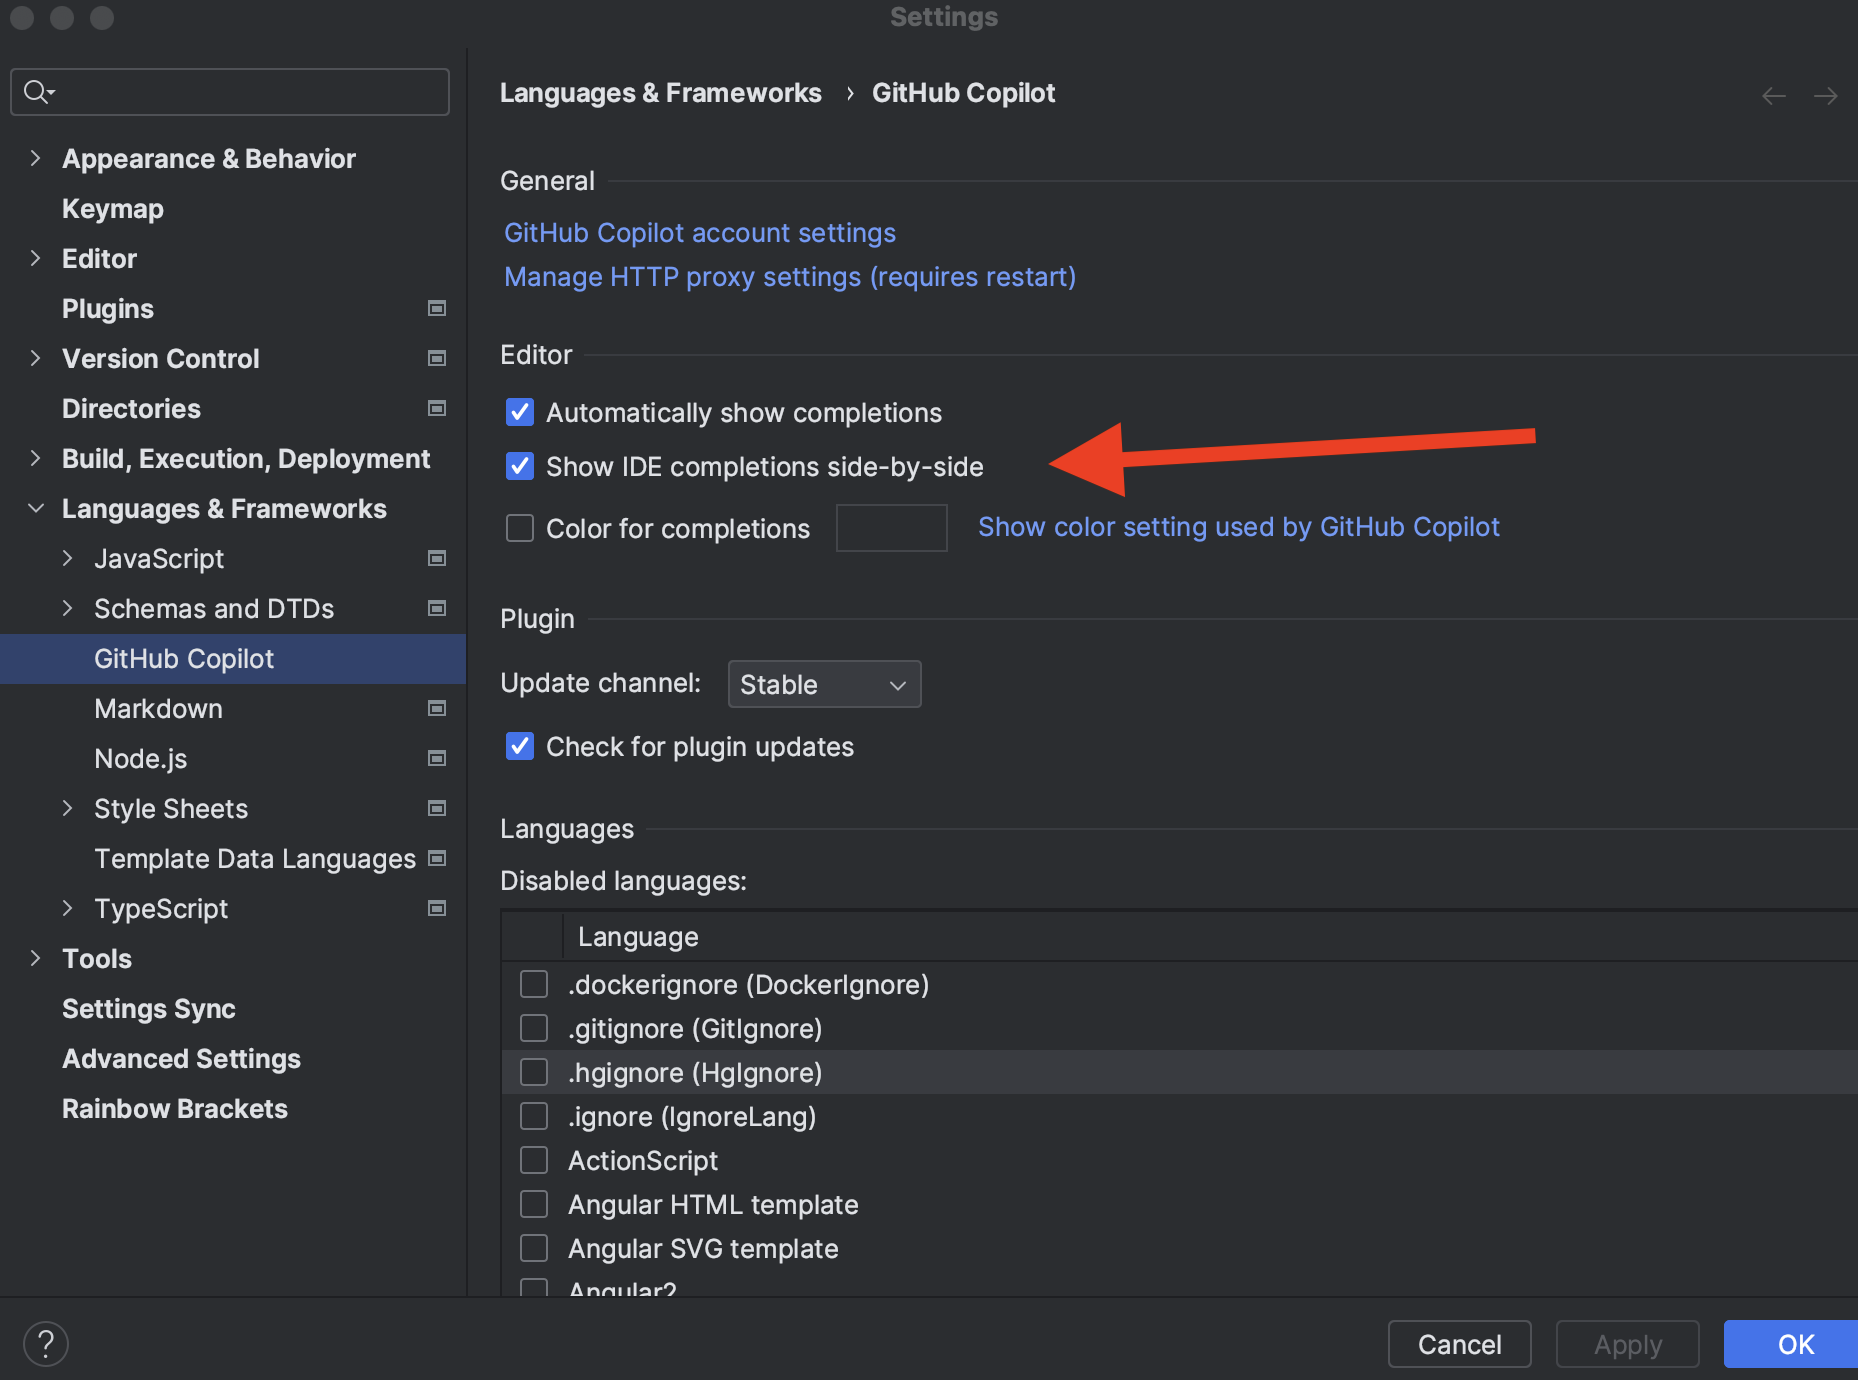Image resolution: width=1858 pixels, height=1380 pixels.
Task: Click the settings icon next to Markdown
Action: [437, 708]
